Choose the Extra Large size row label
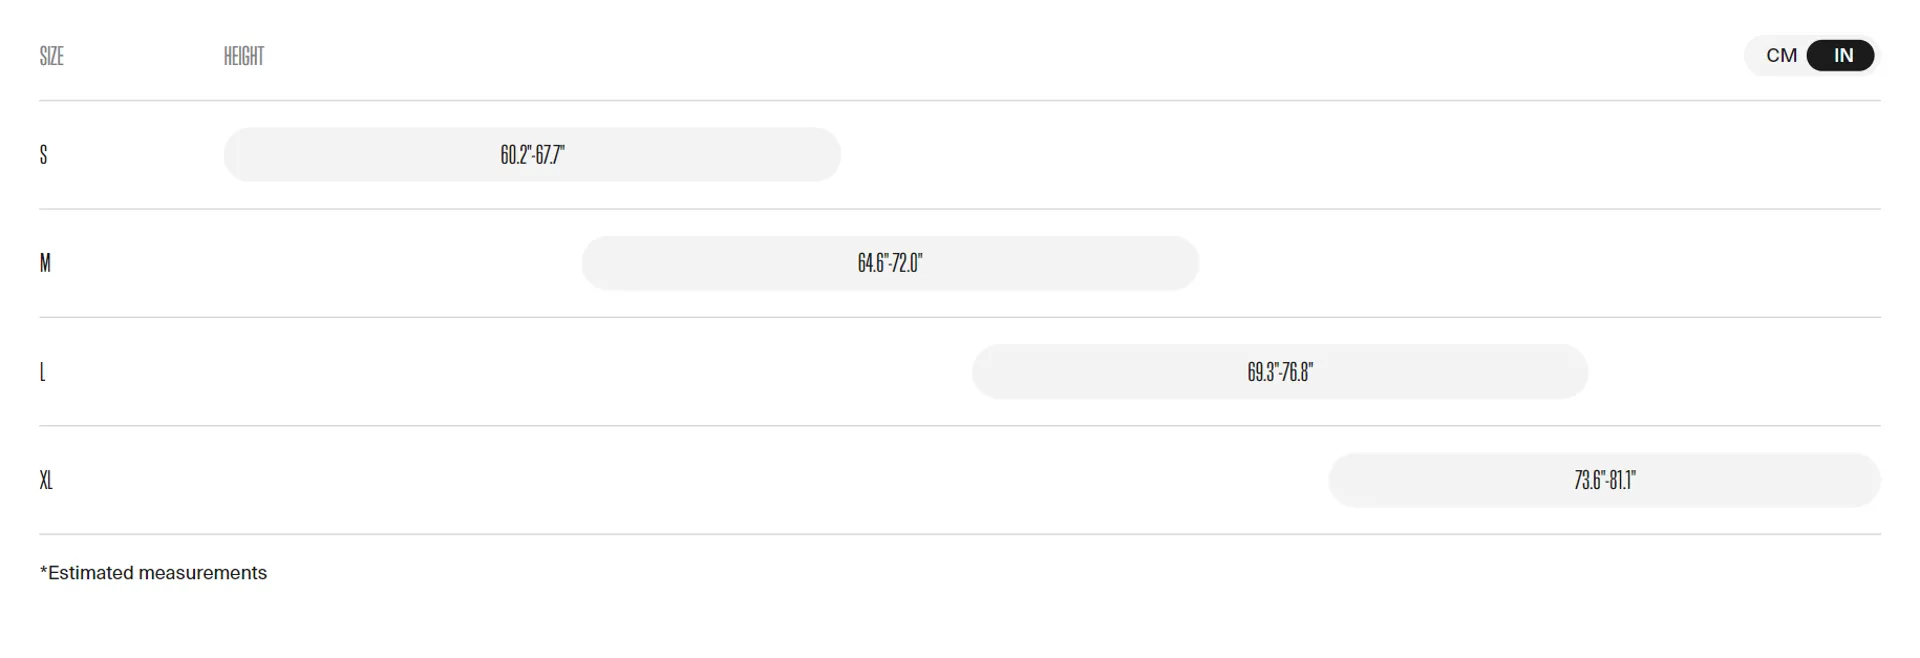This screenshot has width=1920, height=658. [46, 480]
